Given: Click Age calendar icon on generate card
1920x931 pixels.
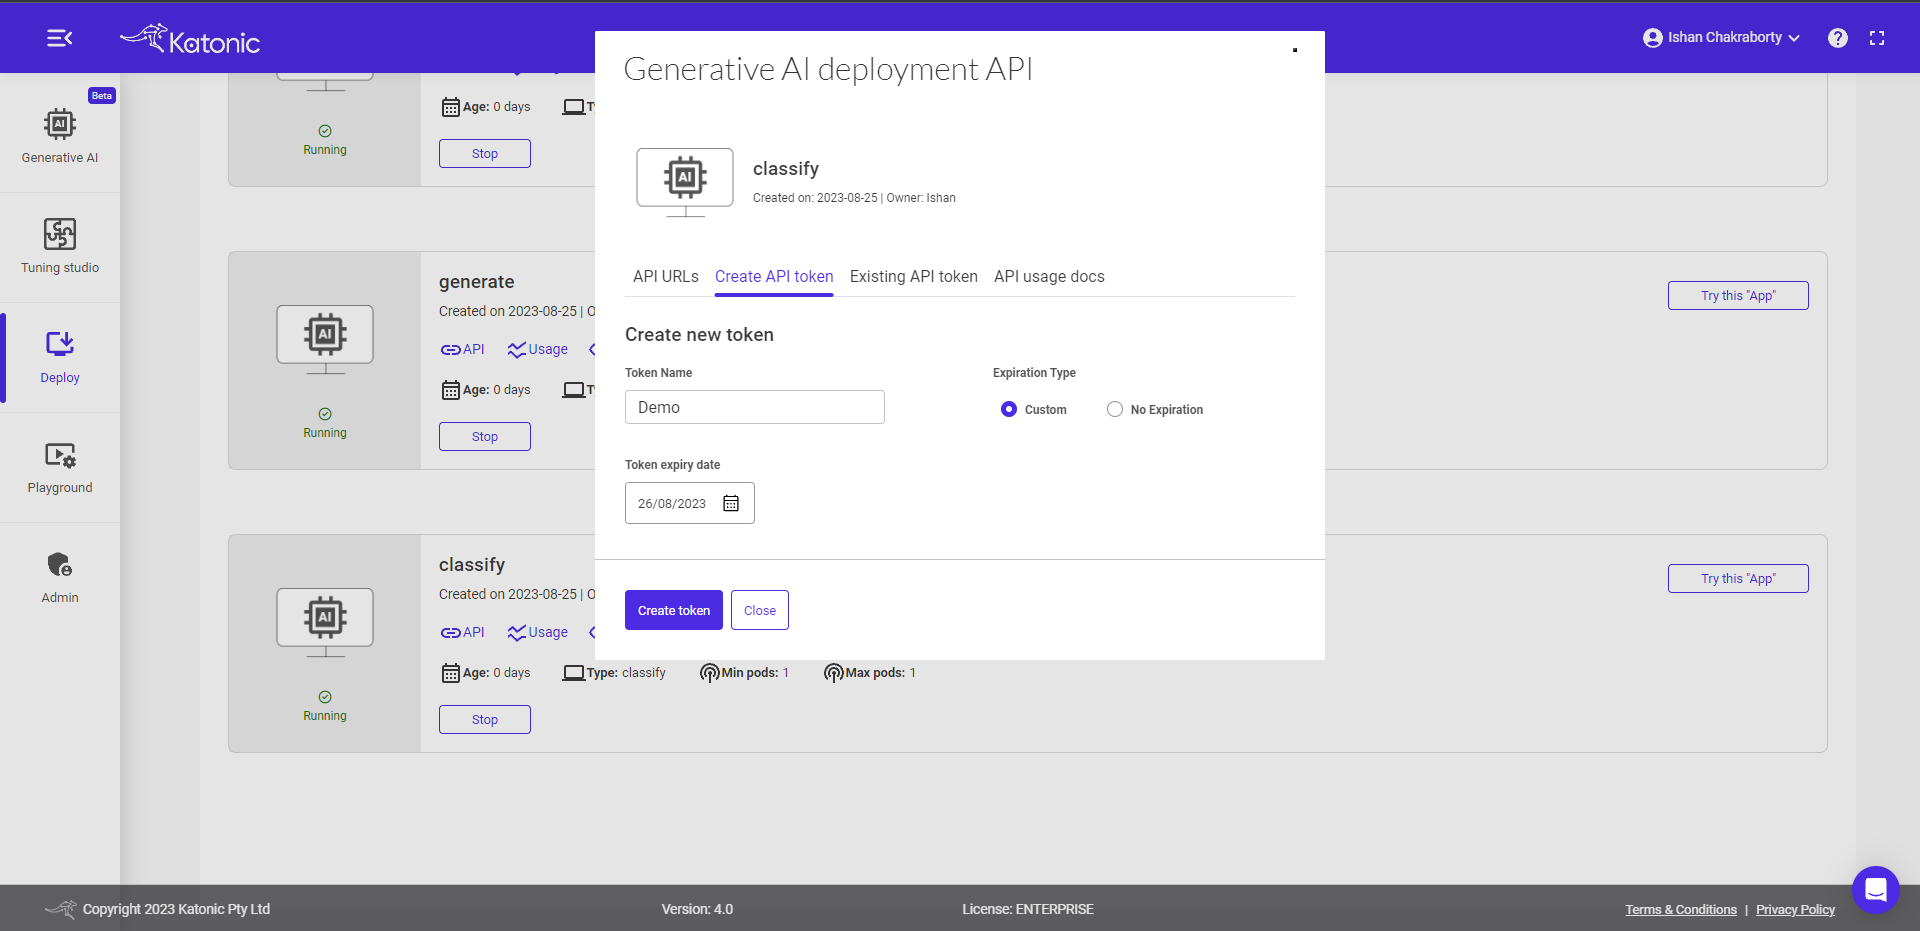Looking at the screenshot, I should pos(451,390).
